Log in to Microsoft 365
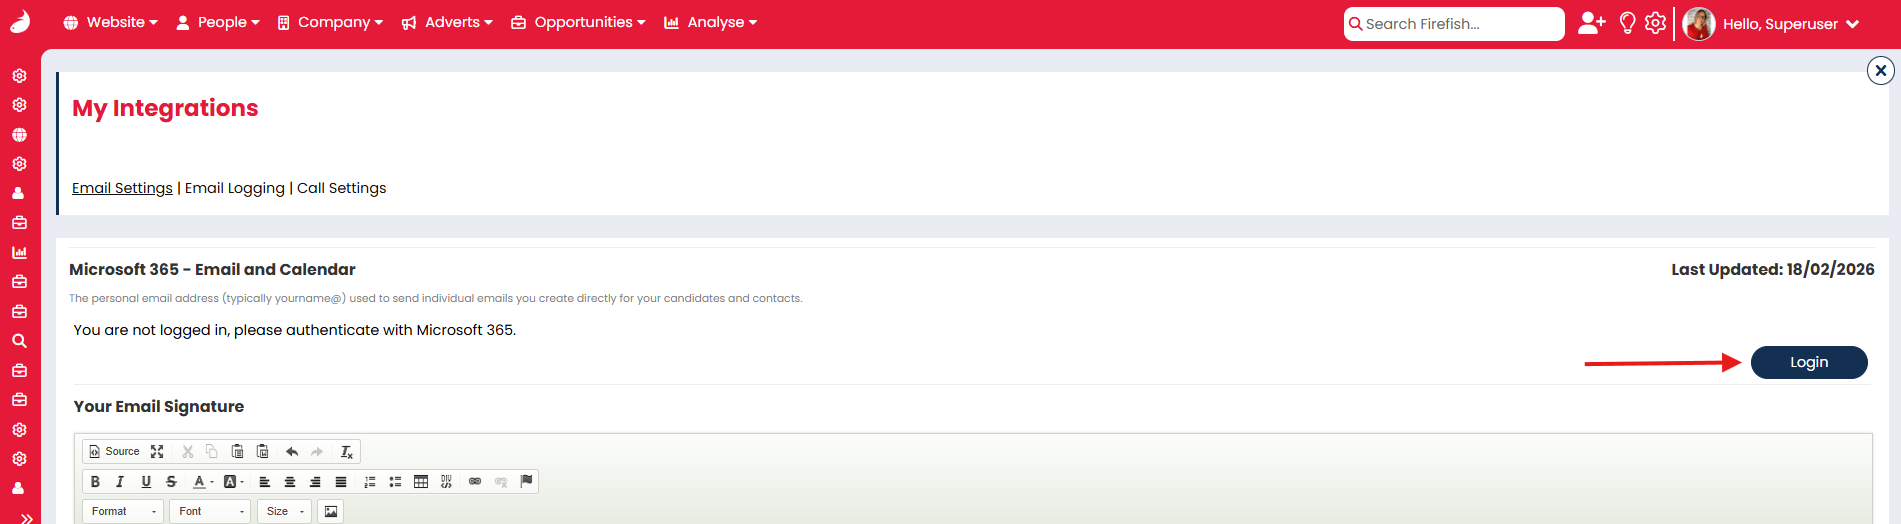 (x=1809, y=362)
